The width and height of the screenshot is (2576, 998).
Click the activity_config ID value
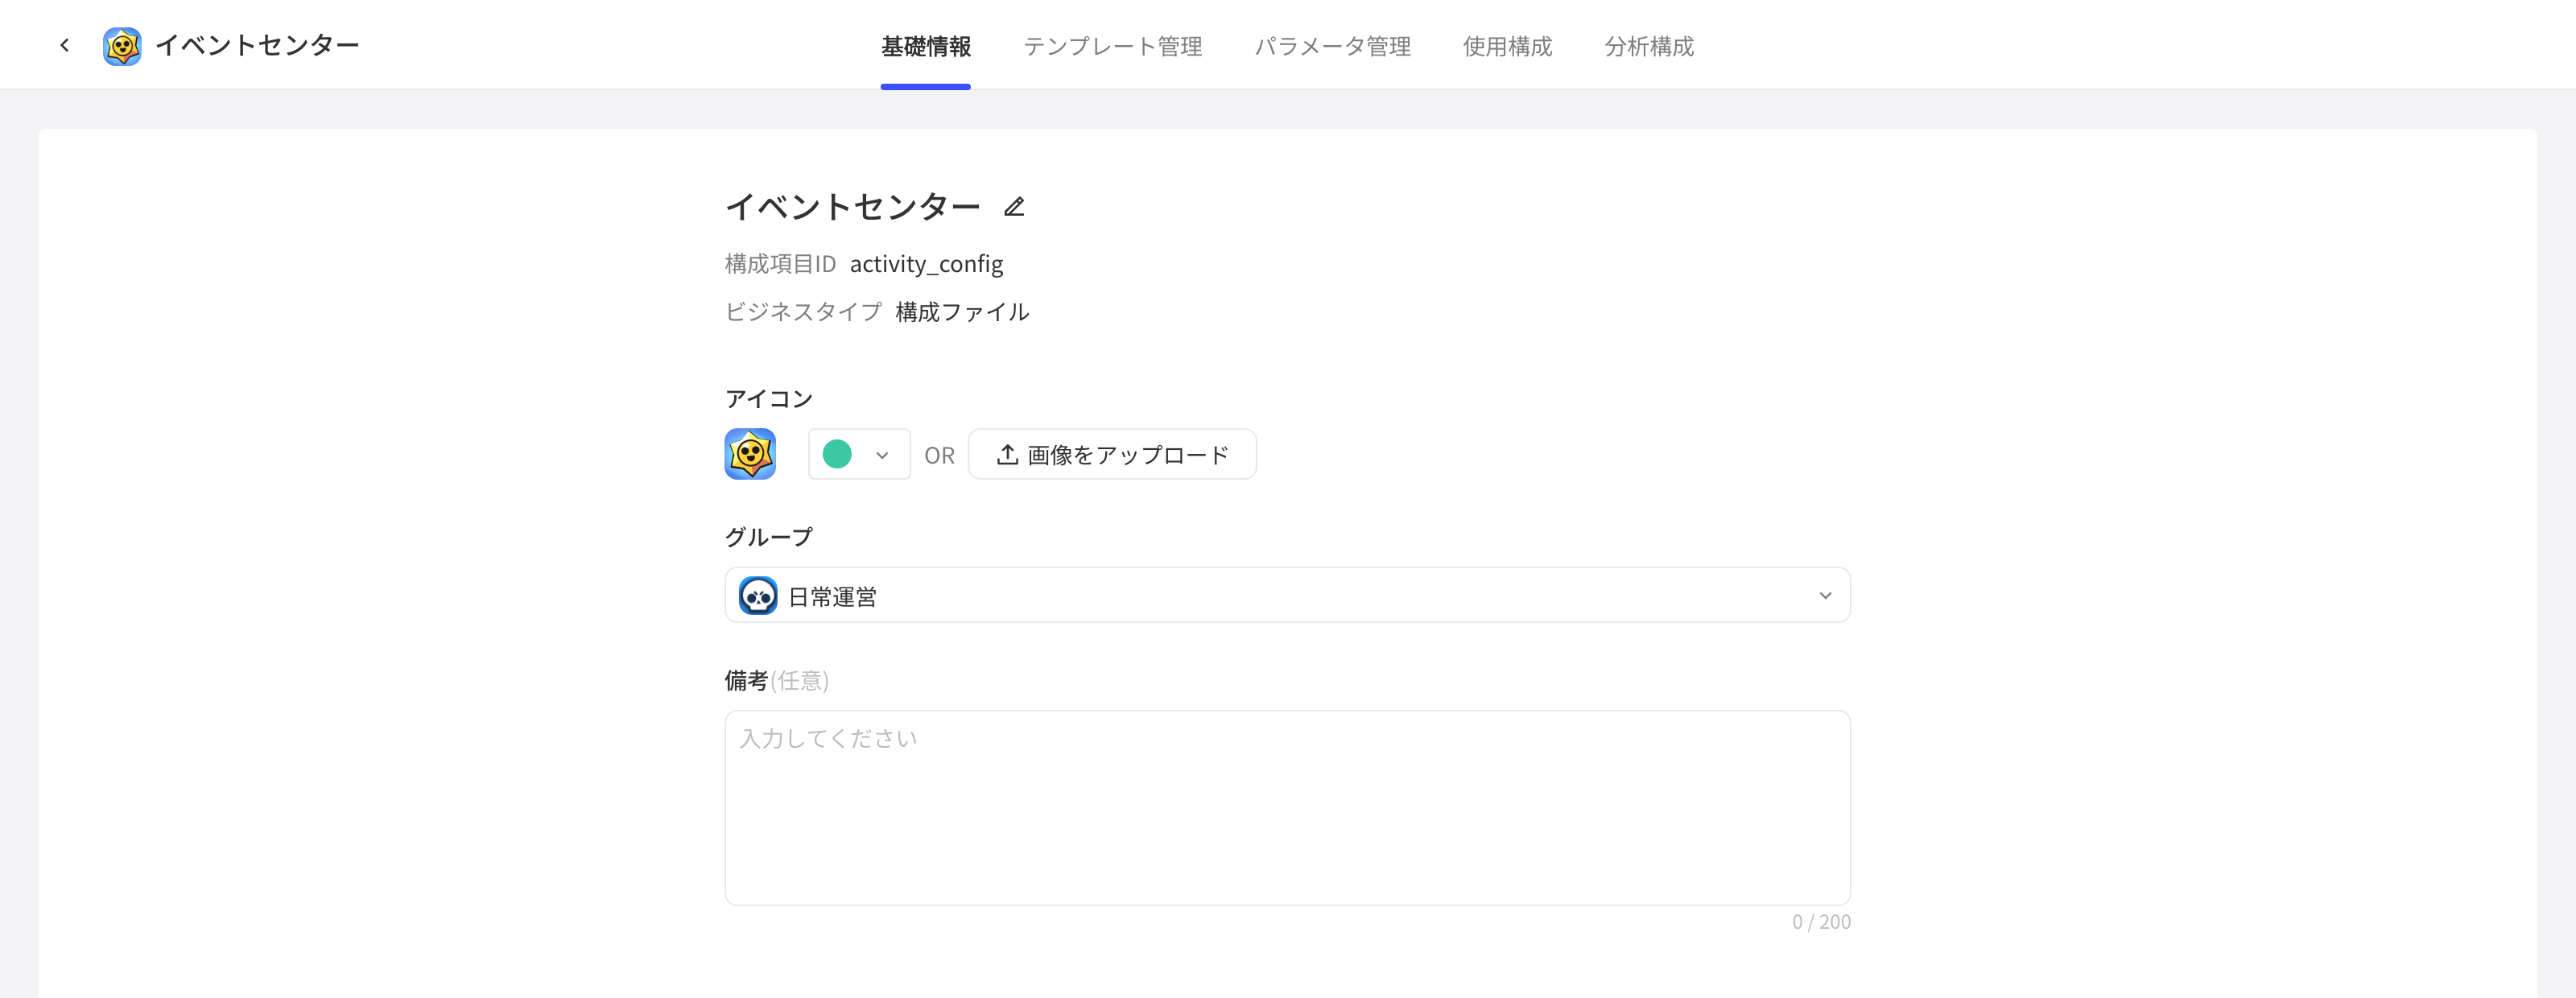click(x=926, y=264)
